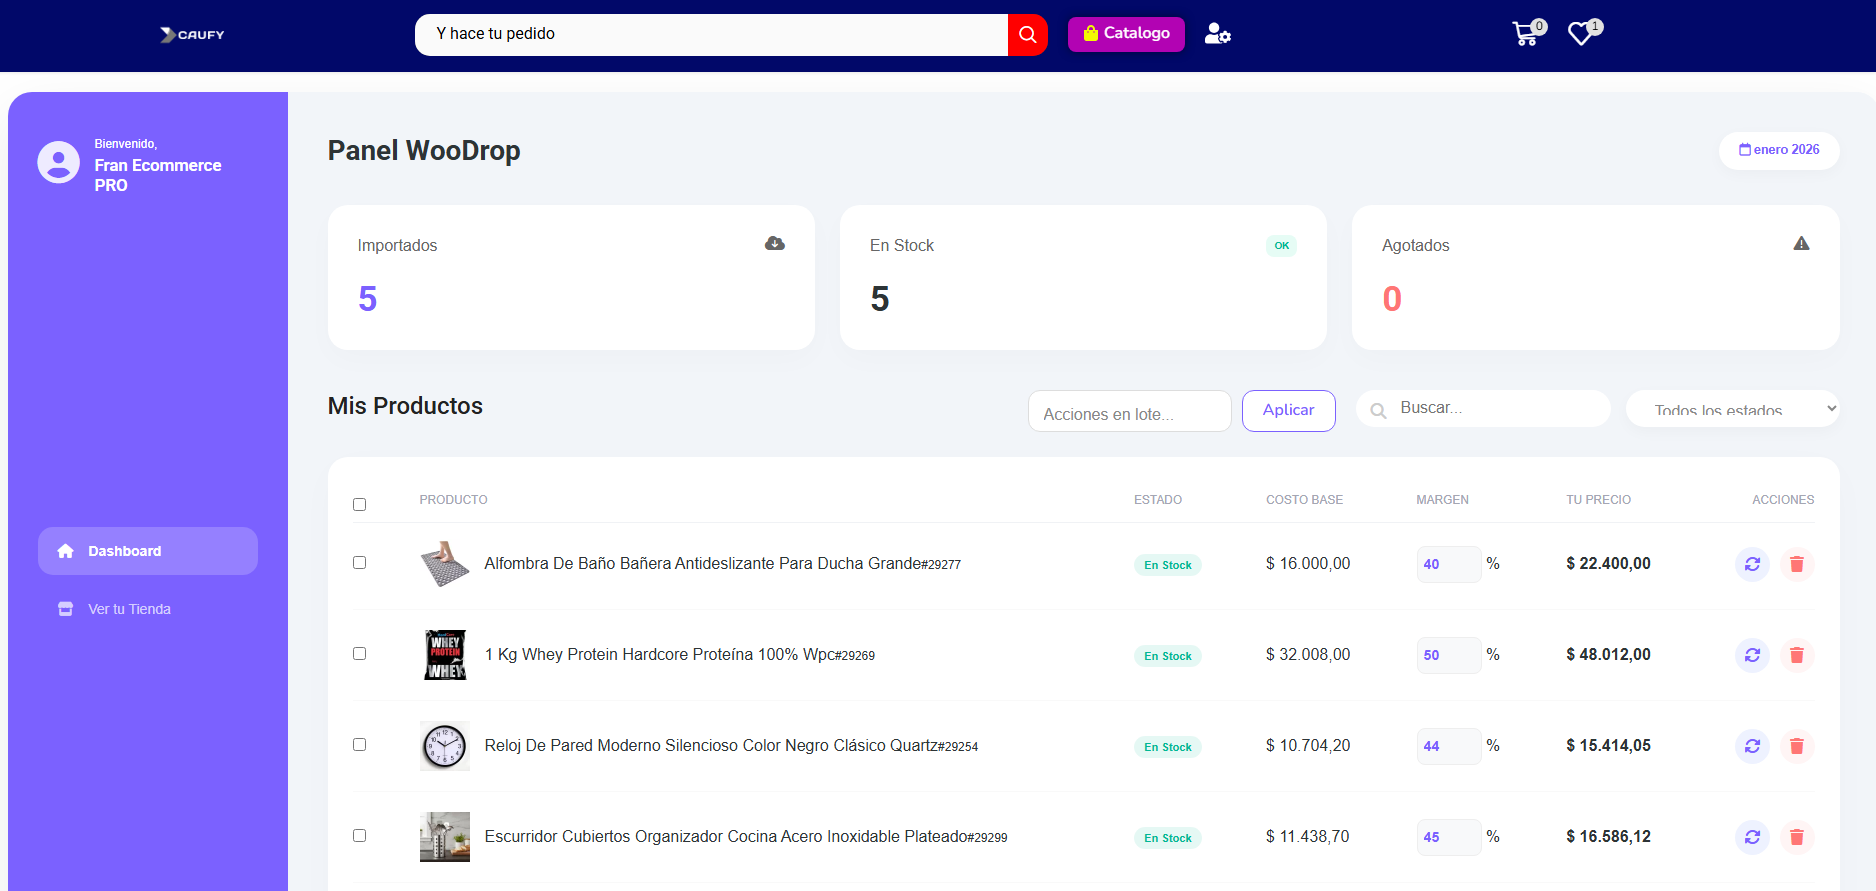Open the wishlist heart icon
The width and height of the screenshot is (1876, 891).
coord(1584,33)
